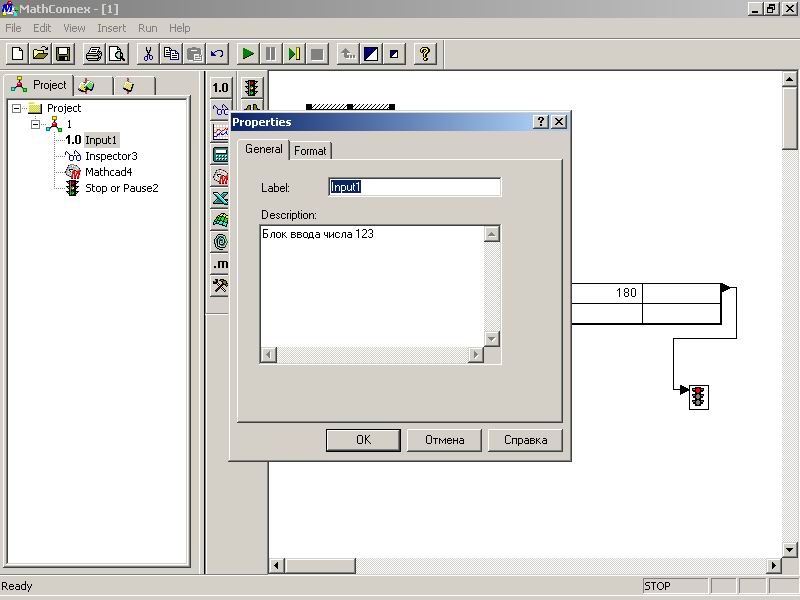Select Mathcad4 in the project tree
This screenshot has height=600, width=800.
pyautogui.click(x=109, y=172)
